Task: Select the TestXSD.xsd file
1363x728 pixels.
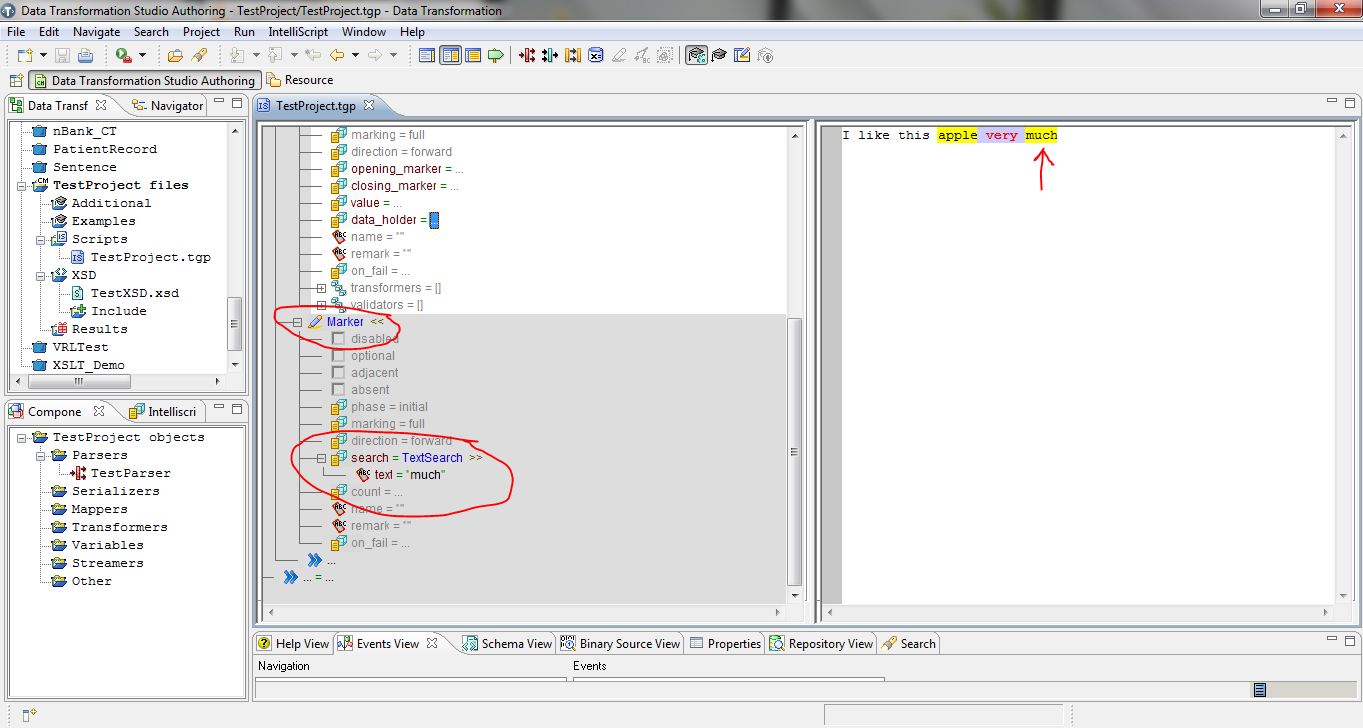Action: pyautogui.click(x=125, y=293)
